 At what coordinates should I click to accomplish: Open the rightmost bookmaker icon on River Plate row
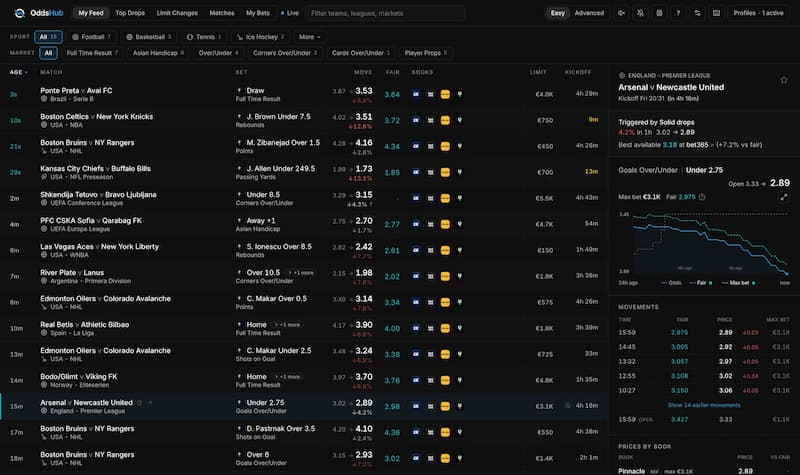click(x=460, y=276)
